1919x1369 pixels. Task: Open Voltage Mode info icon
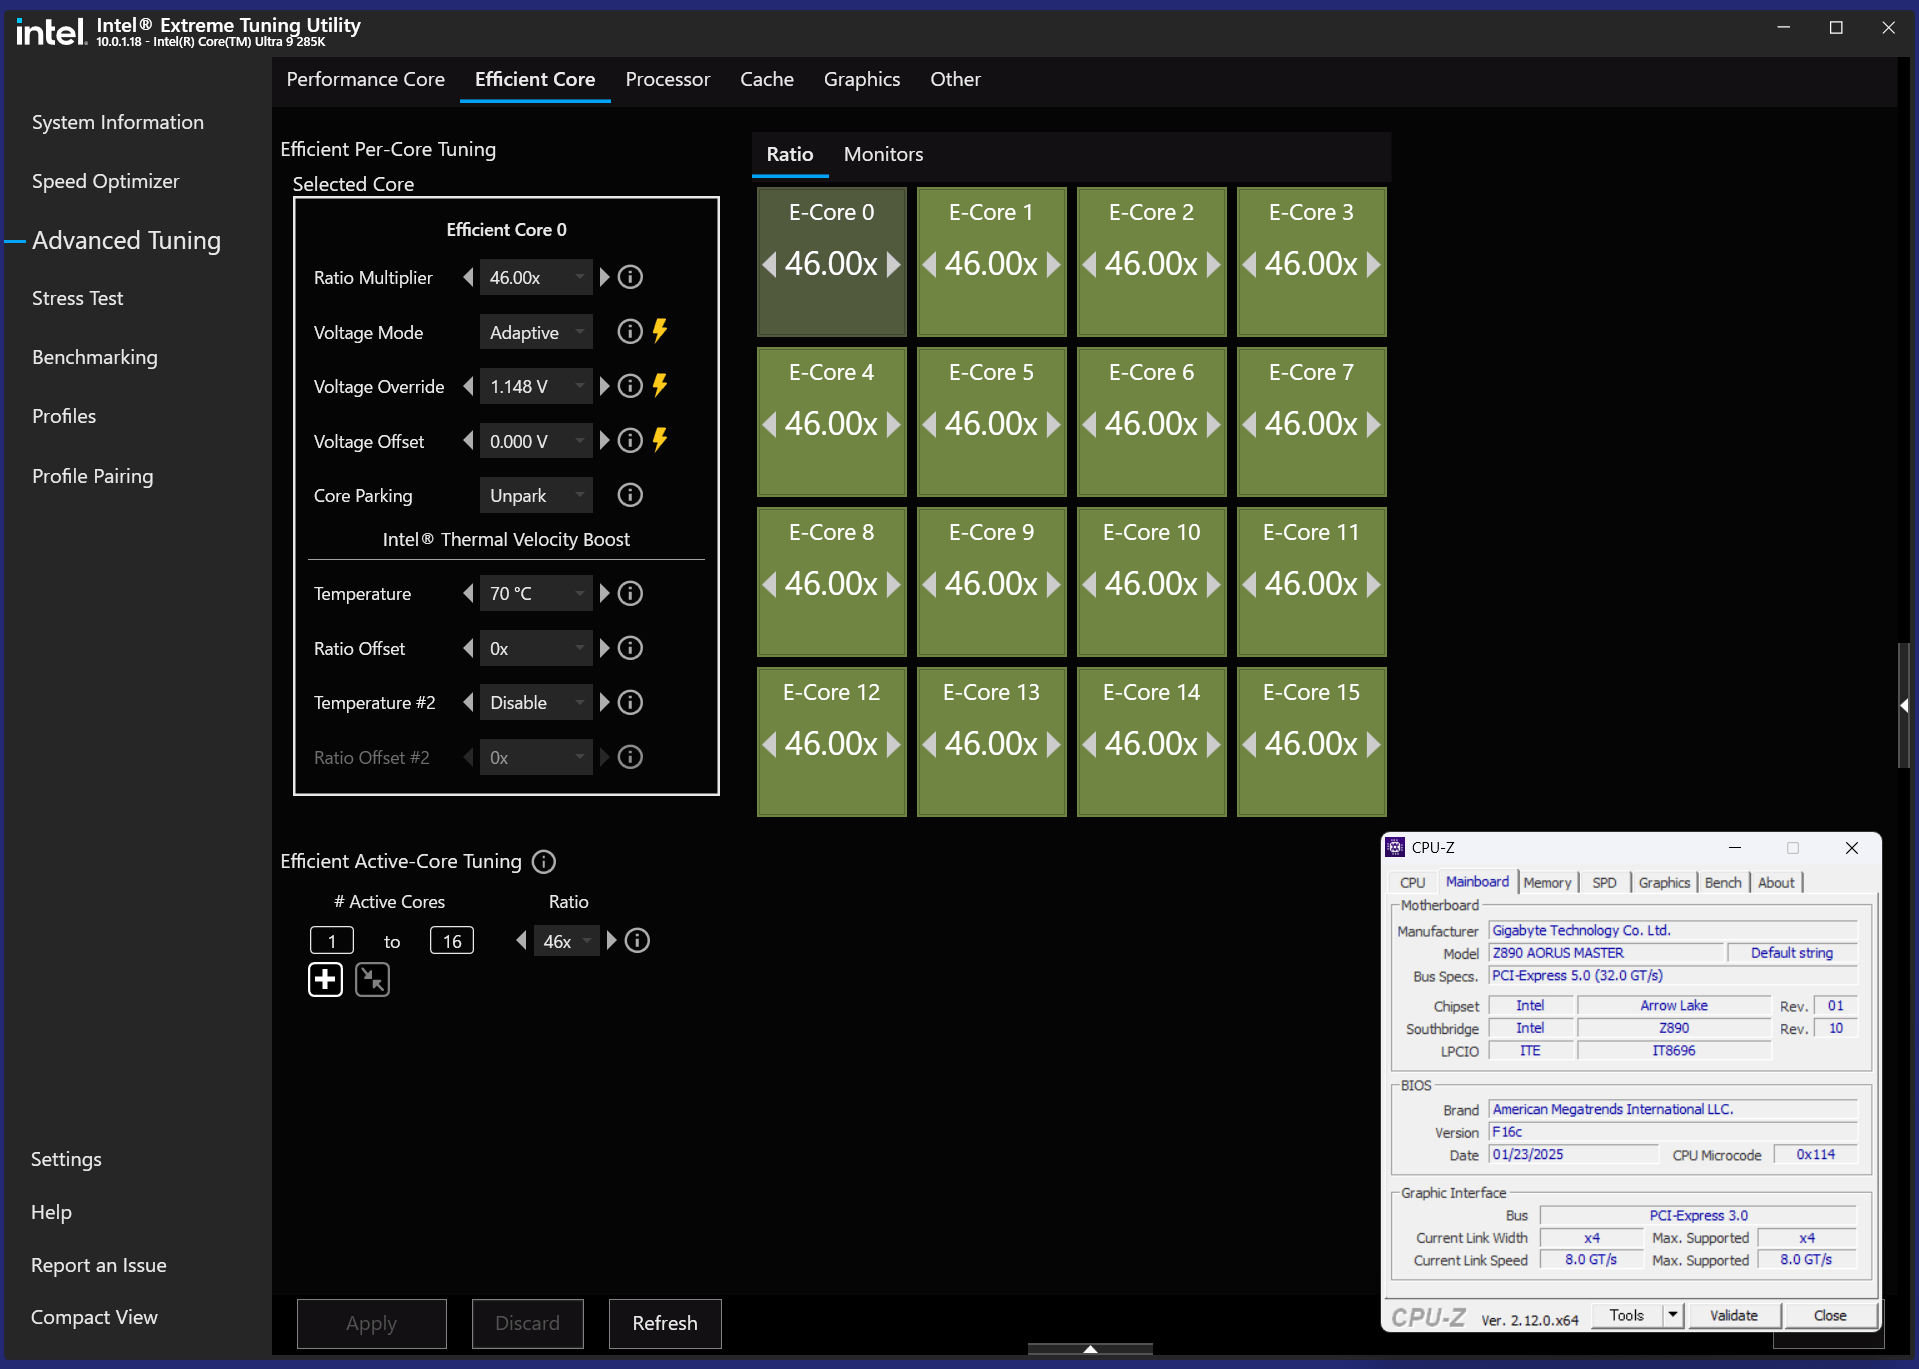click(630, 332)
